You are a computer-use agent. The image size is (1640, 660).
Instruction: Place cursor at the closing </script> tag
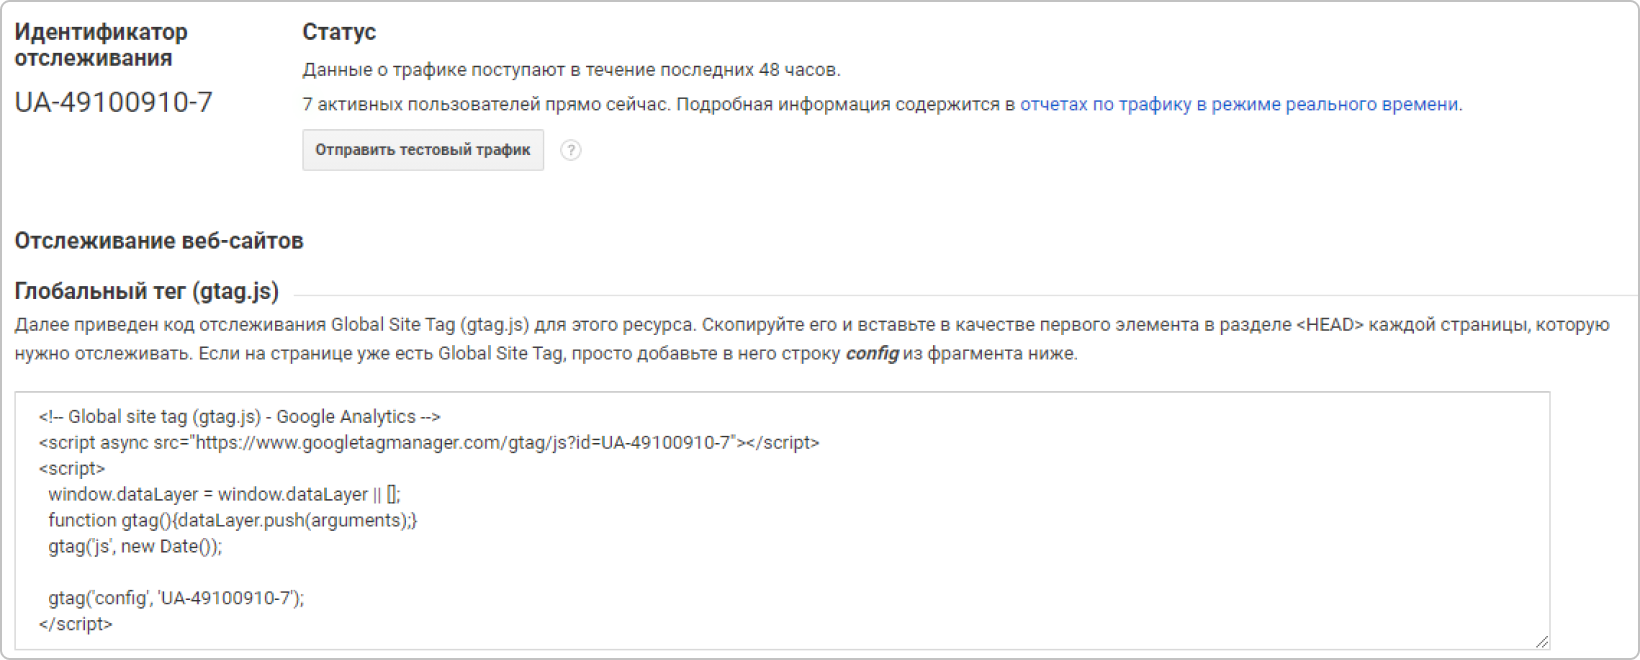pyautogui.click(x=76, y=624)
